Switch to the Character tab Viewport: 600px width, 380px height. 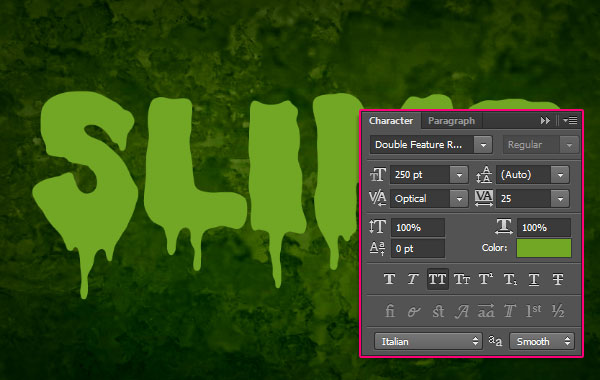click(x=391, y=121)
